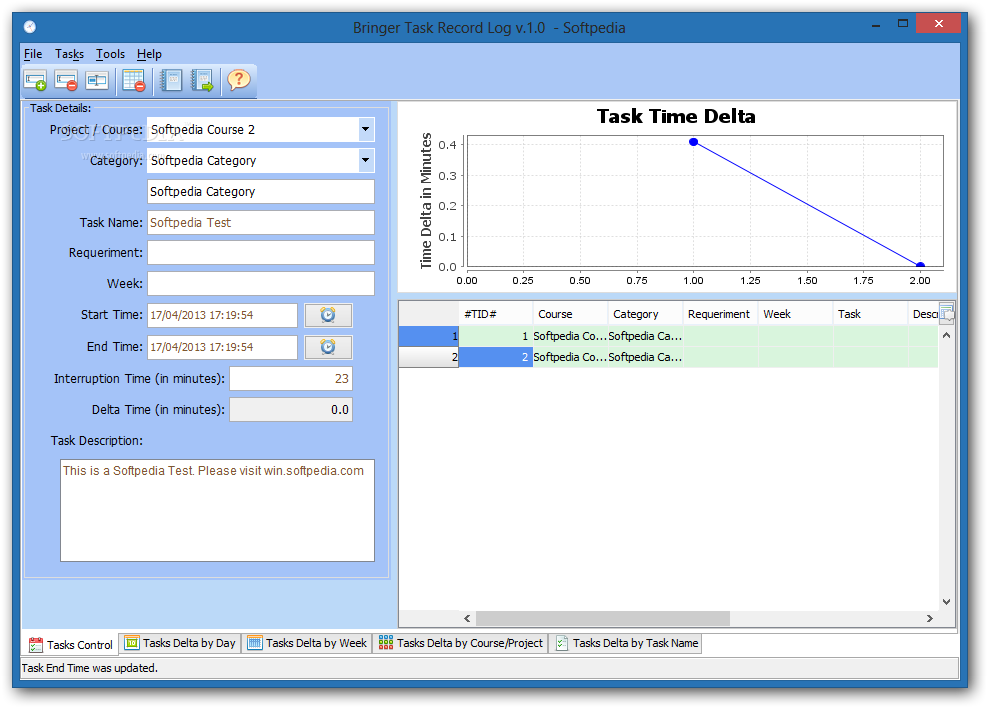
Task: Click the table's scroll down arrow
Action: pyautogui.click(x=946, y=602)
